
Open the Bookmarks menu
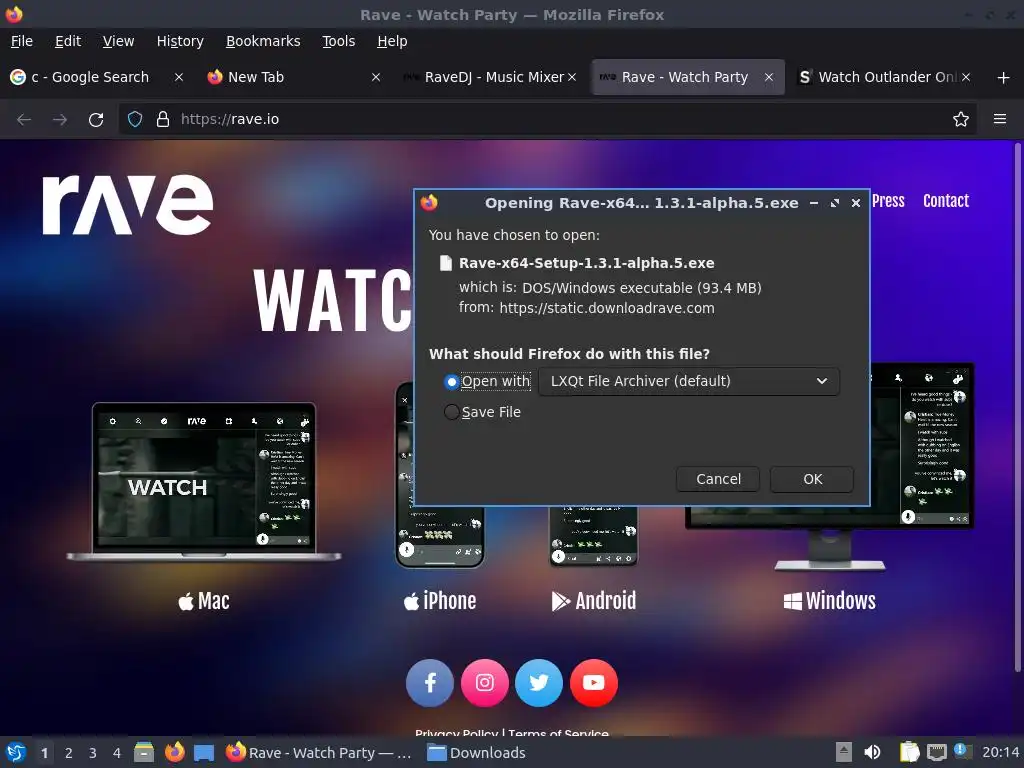click(x=263, y=41)
